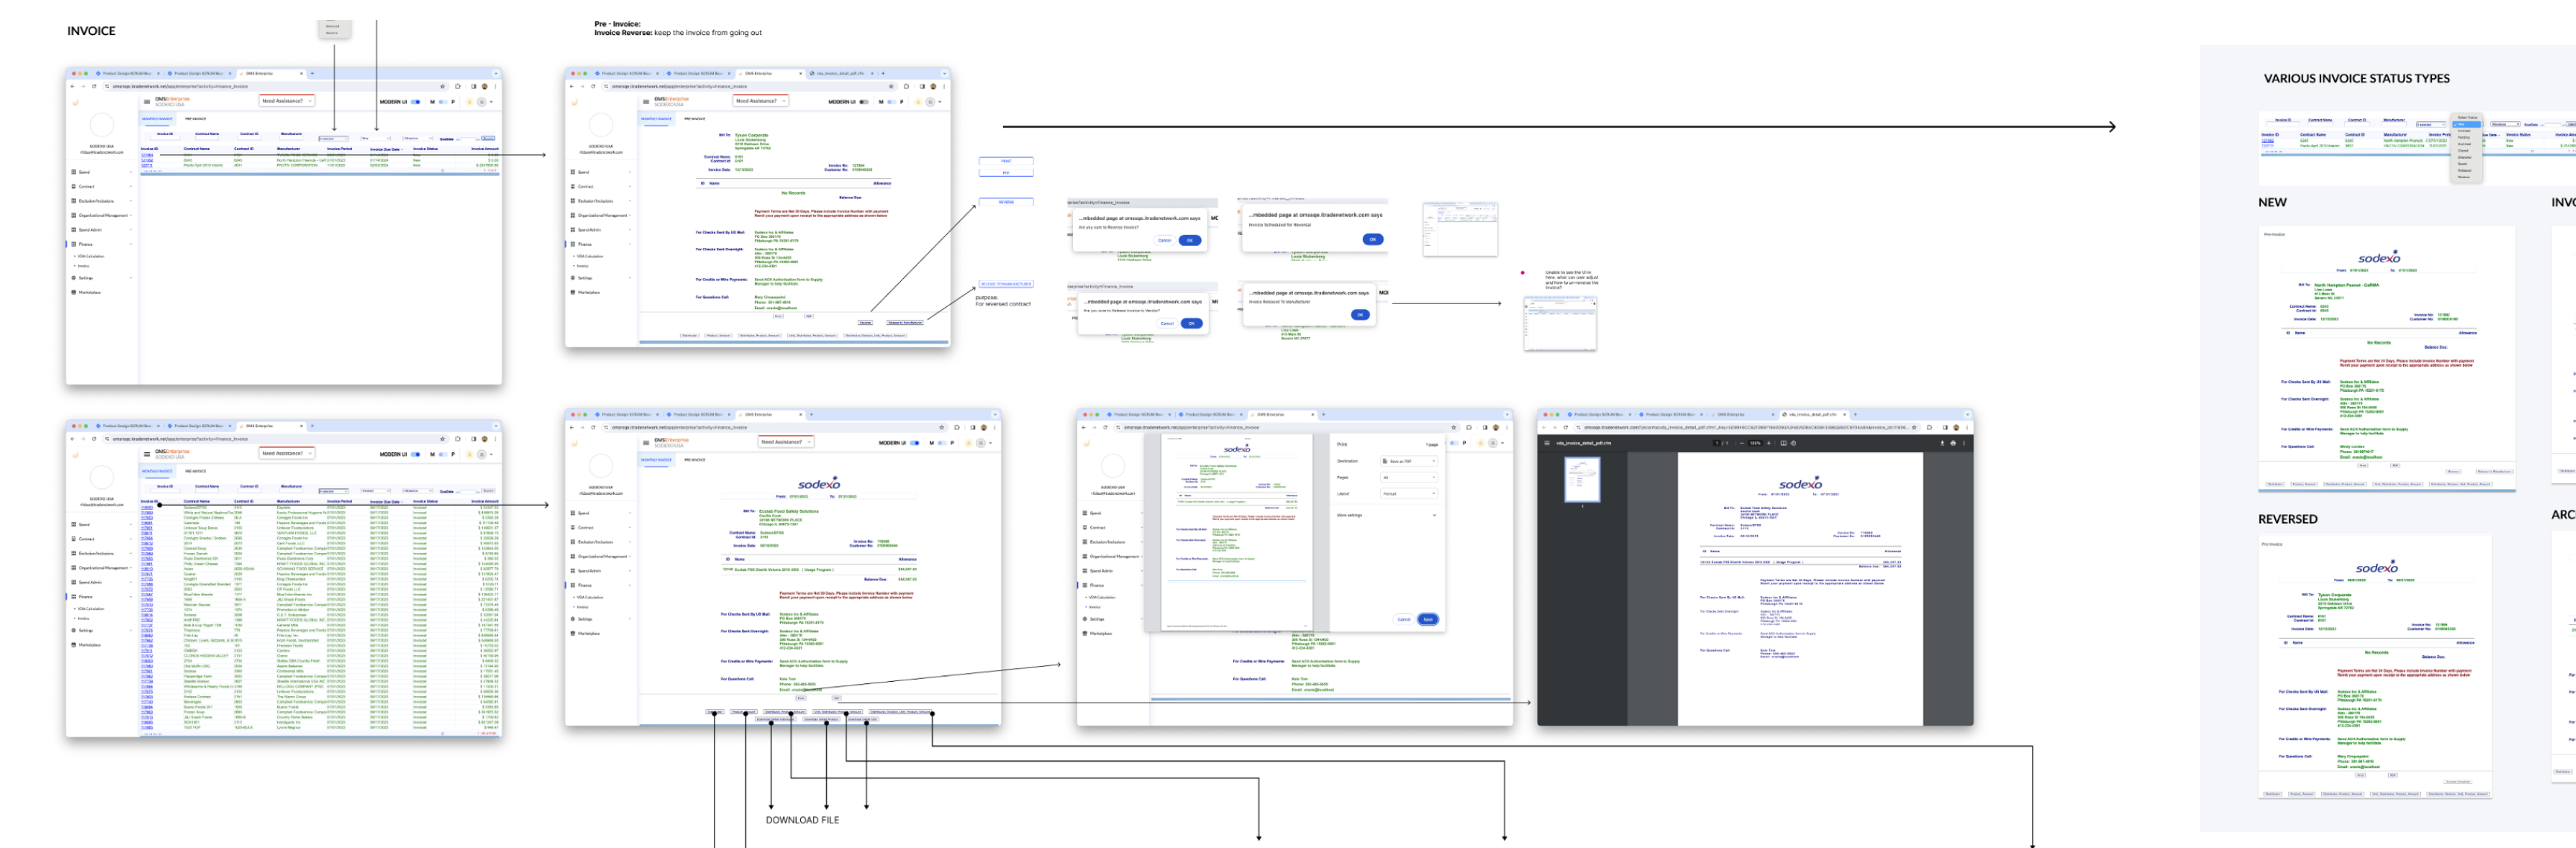Toggle M/P switch in Tyson invoice detail window
Image resolution: width=2576 pixels, height=848 pixels.
pyautogui.click(x=891, y=101)
